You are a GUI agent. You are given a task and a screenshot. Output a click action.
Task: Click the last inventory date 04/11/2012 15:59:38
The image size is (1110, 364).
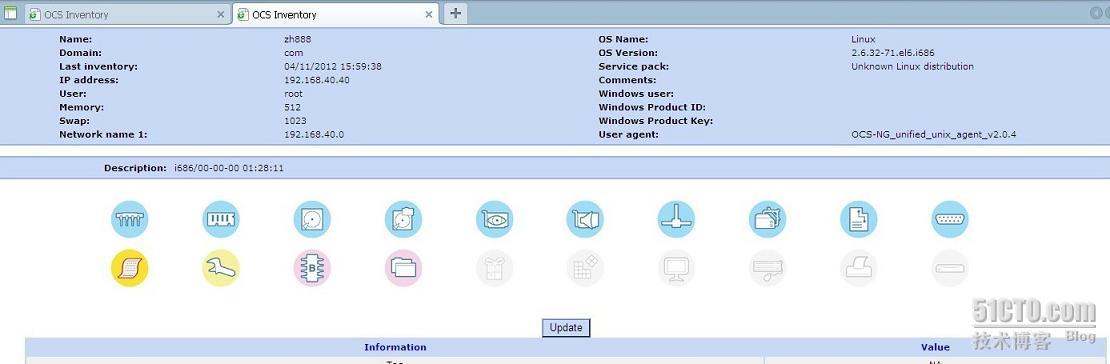[x=333, y=67]
